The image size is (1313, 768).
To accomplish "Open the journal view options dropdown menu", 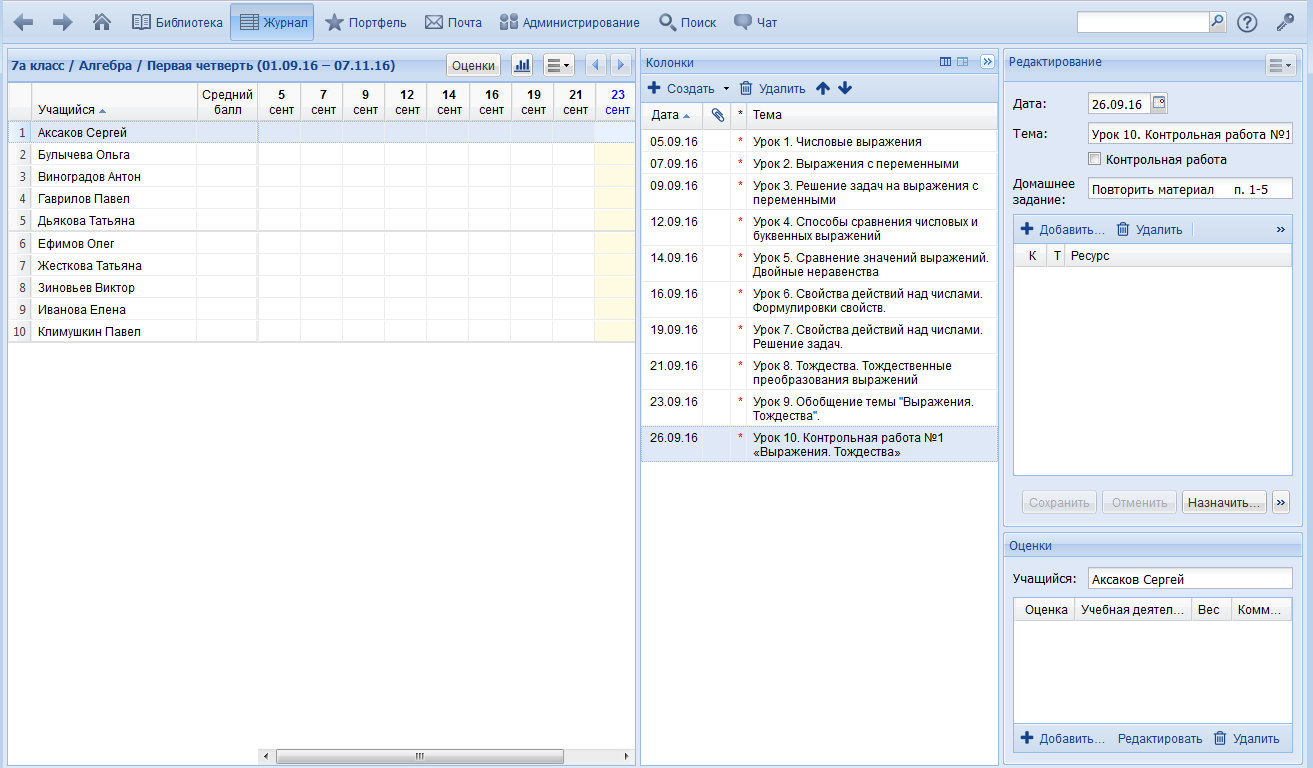I will click(x=558, y=65).
